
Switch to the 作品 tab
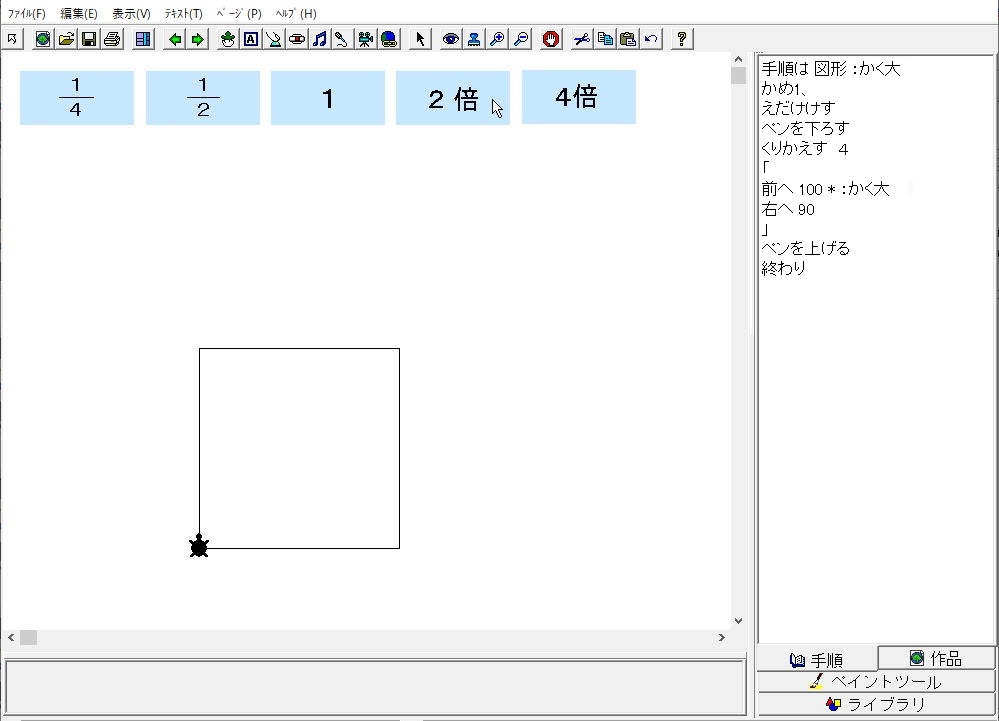pos(936,658)
